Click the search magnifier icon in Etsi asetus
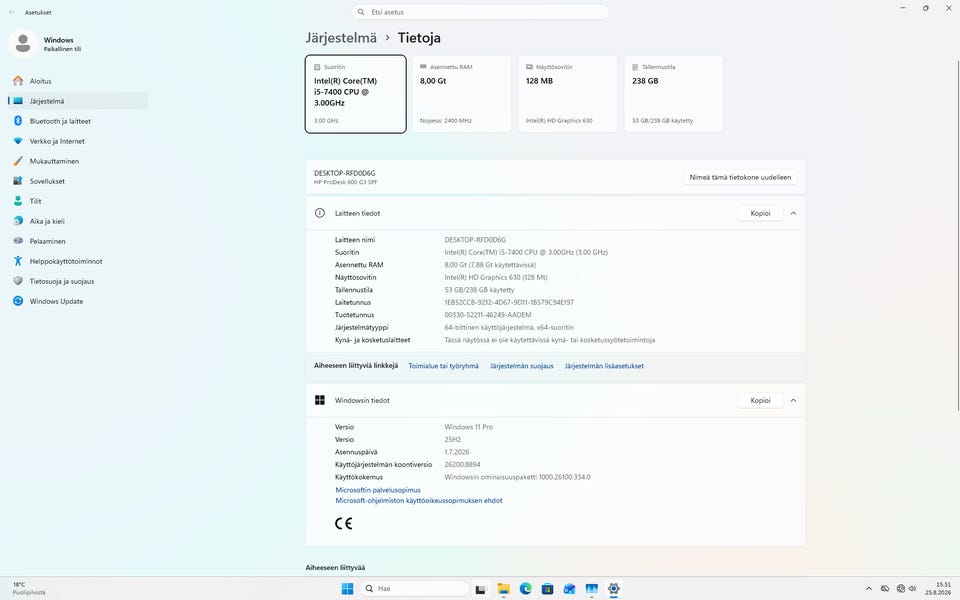 (361, 12)
